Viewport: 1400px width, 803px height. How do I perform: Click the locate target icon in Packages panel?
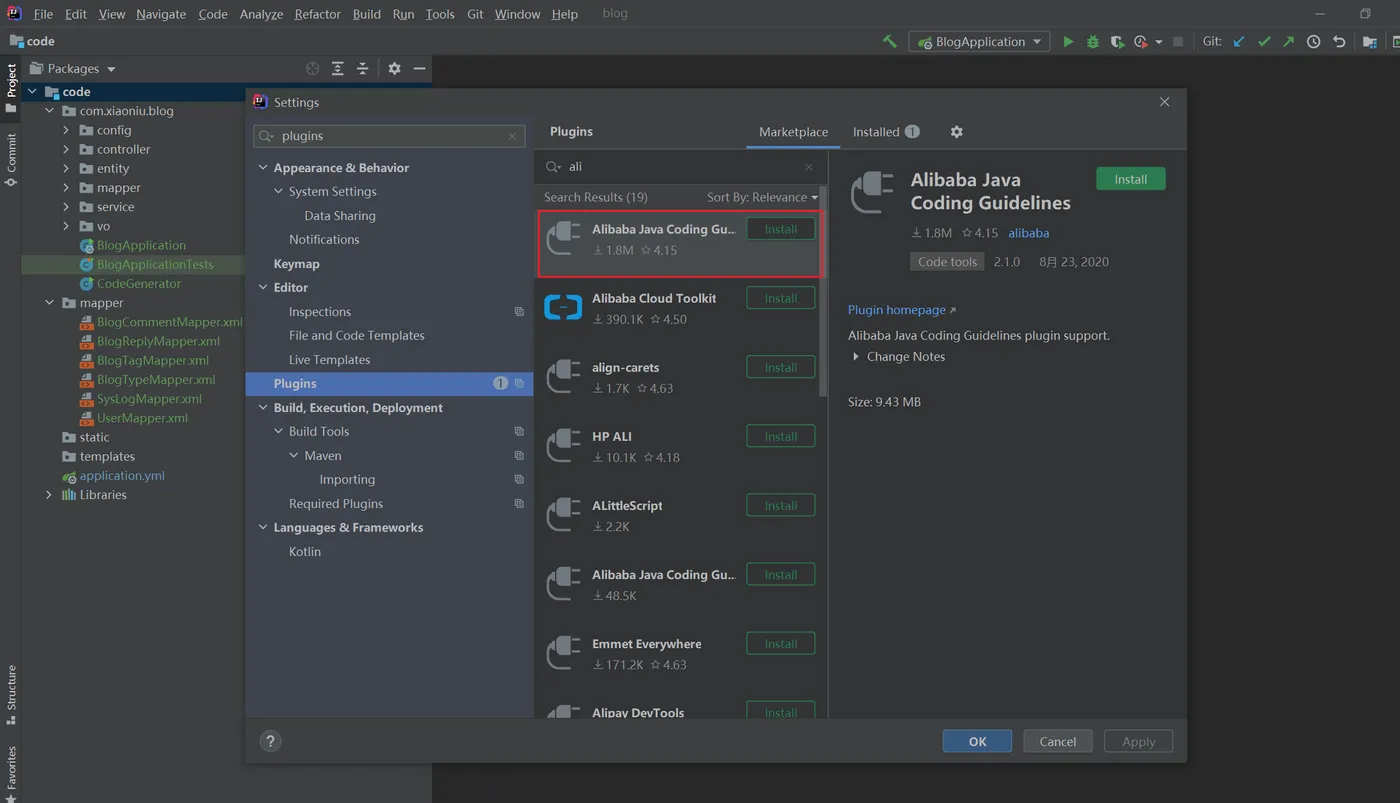click(x=313, y=69)
